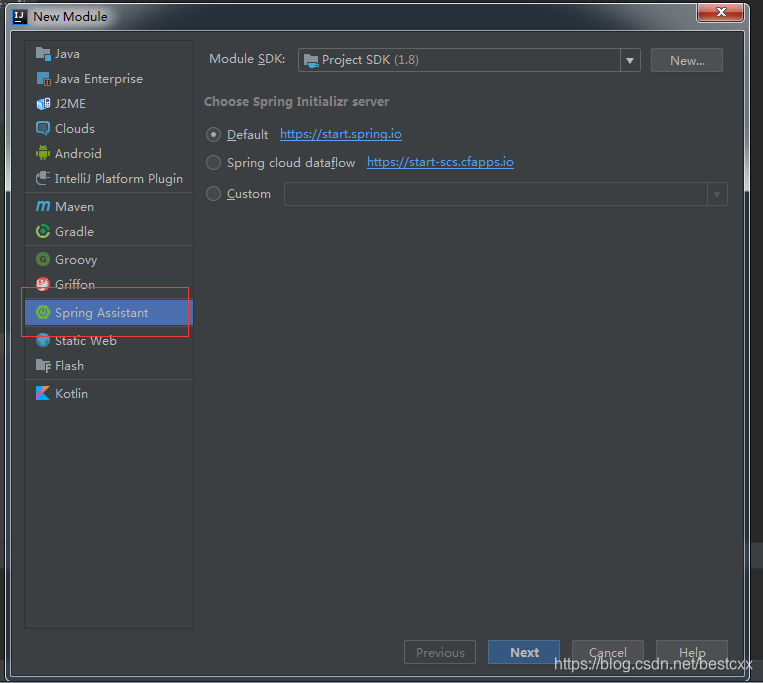Click the red Griffon icon
Image resolution: width=763 pixels, height=683 pixels.
pos(43,284)
